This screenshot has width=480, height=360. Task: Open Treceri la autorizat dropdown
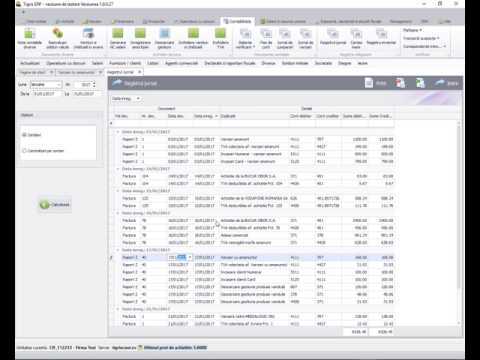click(x=421, y=38)
